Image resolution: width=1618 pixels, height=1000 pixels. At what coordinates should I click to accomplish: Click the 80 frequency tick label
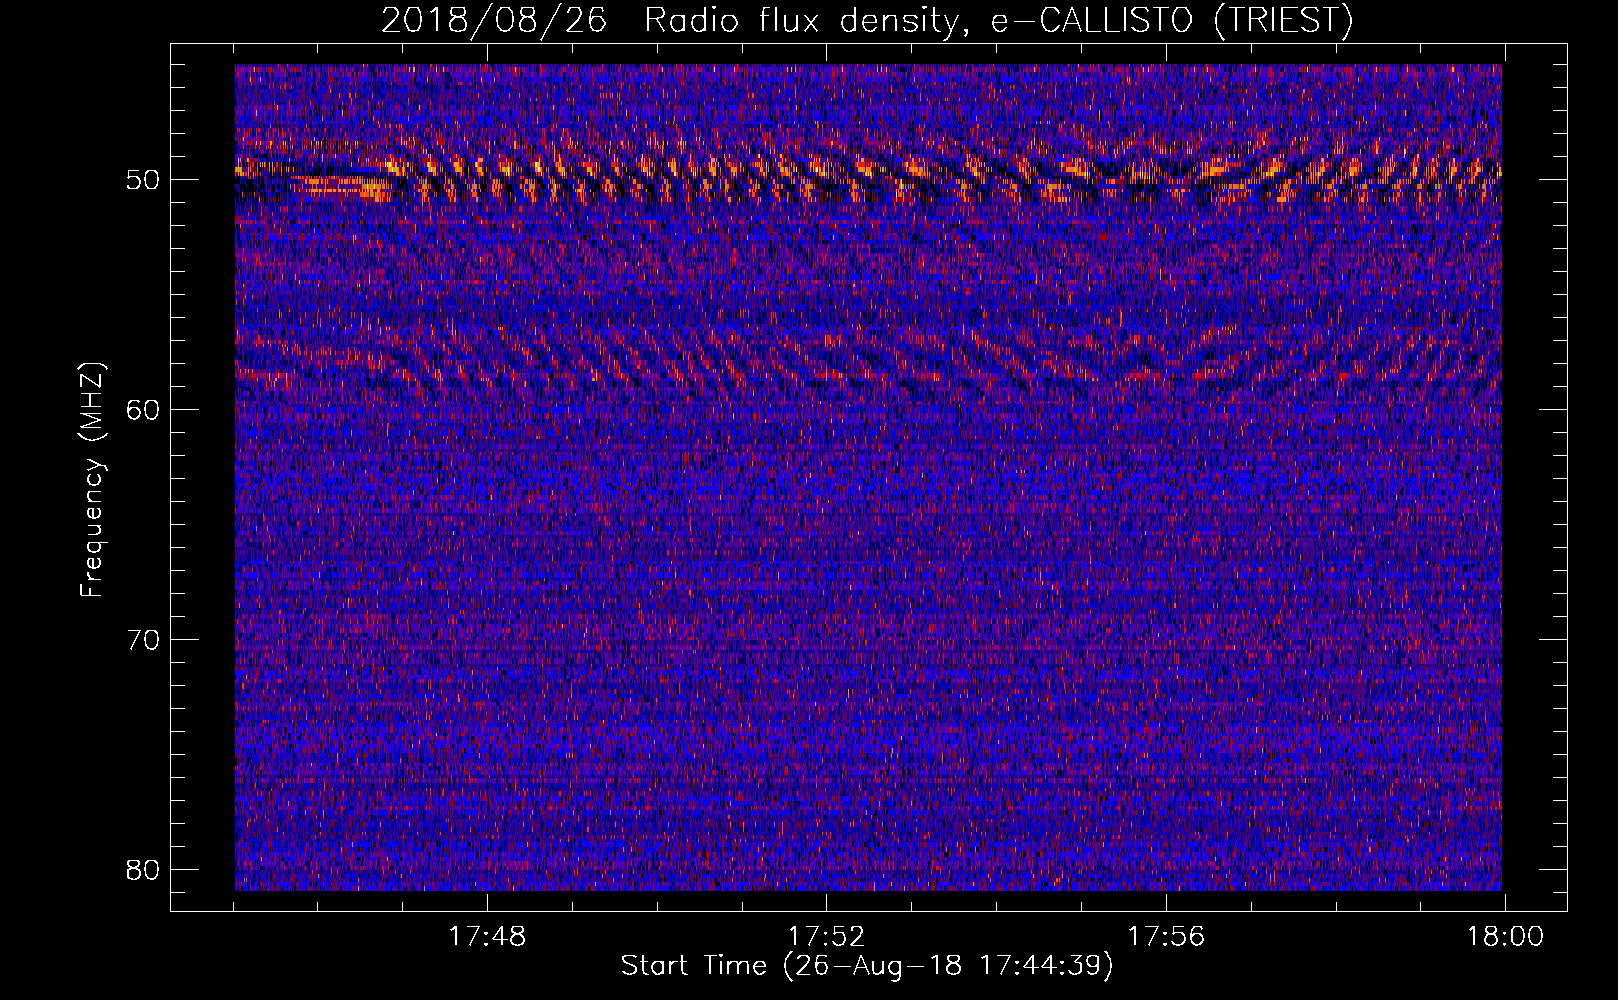[144, 869]
